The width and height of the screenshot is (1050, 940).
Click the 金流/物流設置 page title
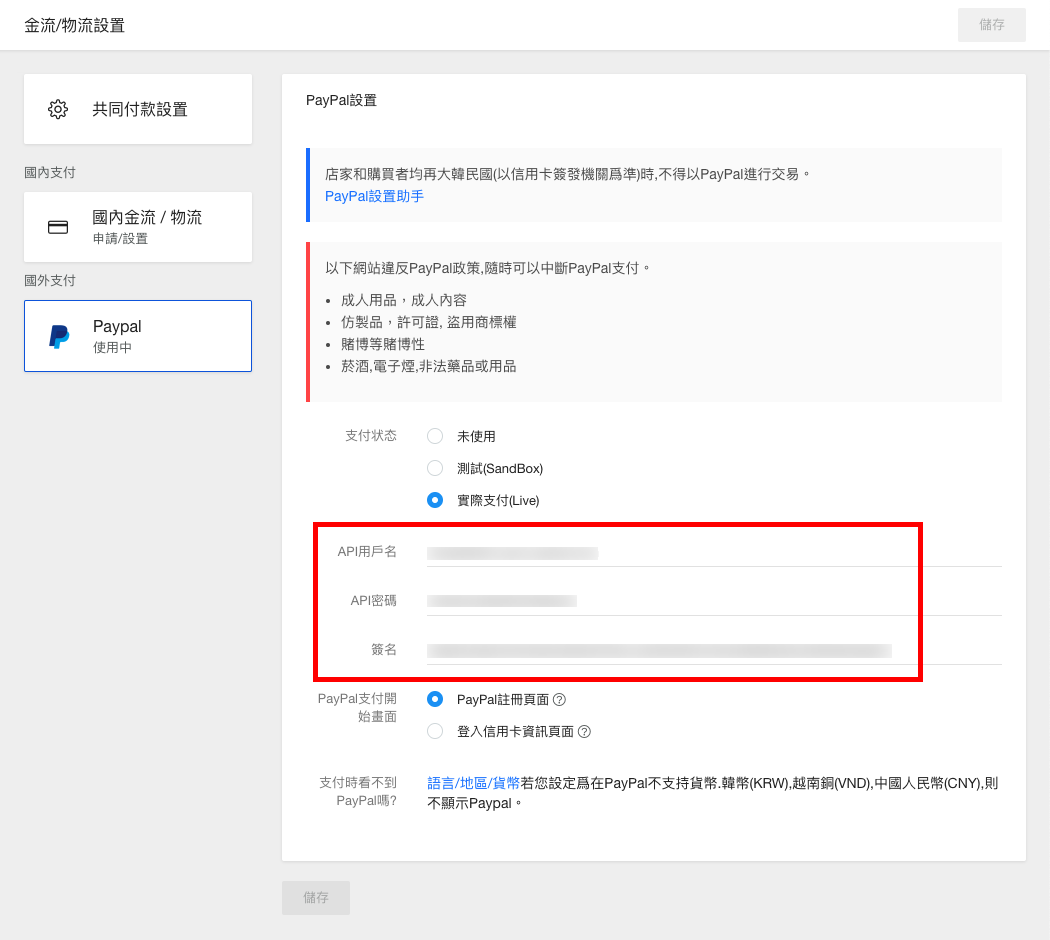(x=74, y=25)
